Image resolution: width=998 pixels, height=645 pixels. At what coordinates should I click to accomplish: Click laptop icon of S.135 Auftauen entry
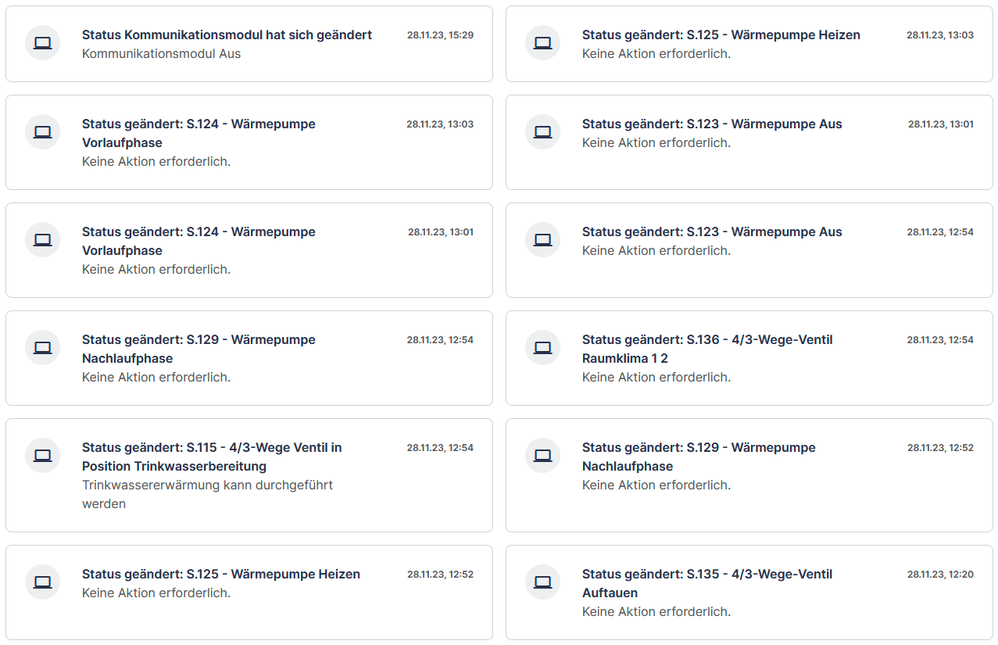point(542,582)
